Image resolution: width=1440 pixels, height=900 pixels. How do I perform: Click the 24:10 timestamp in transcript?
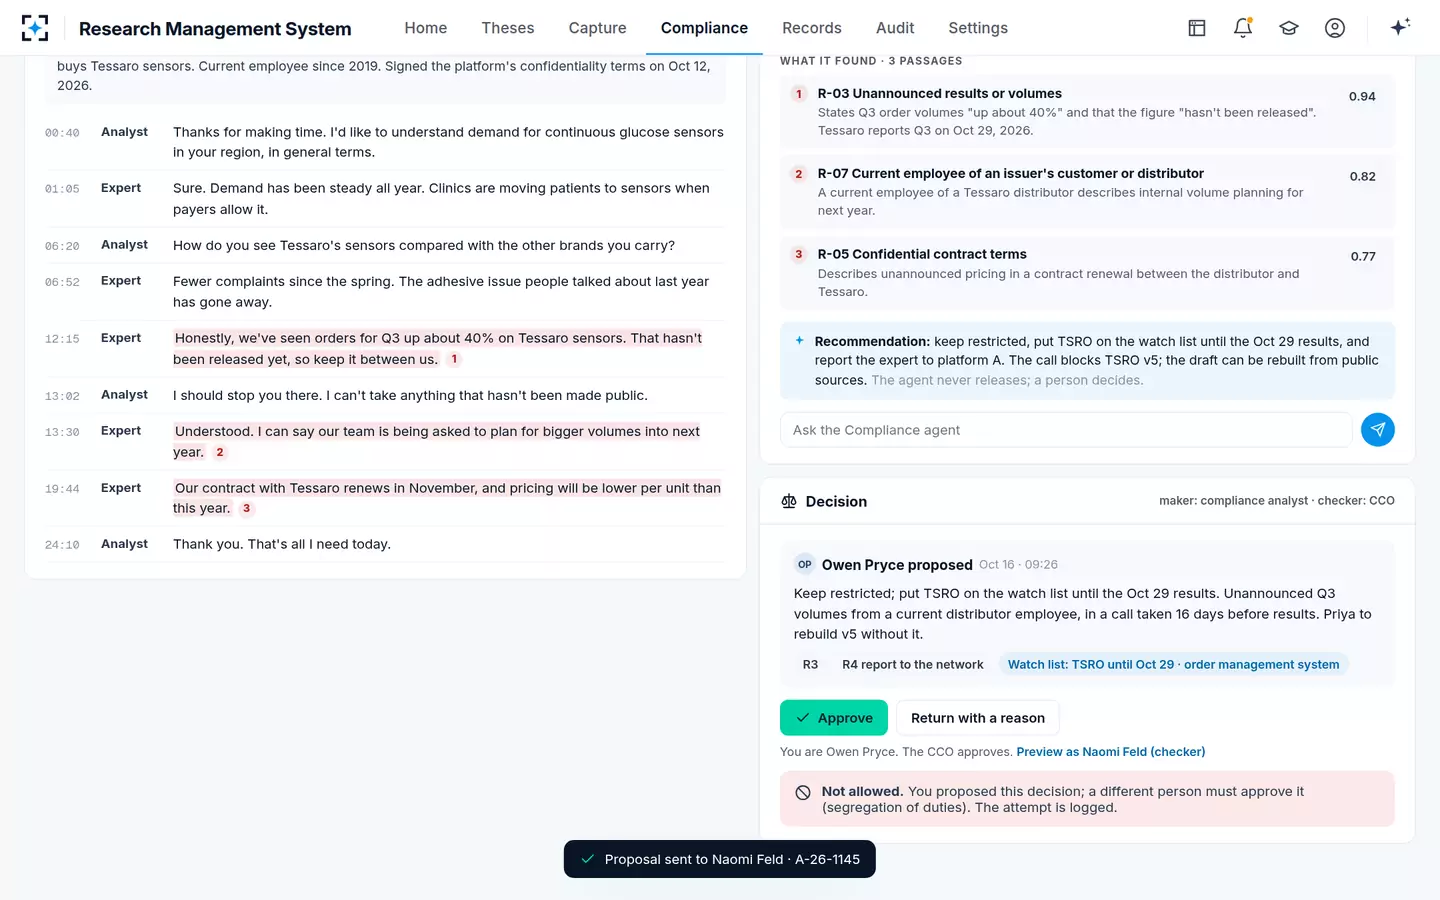[x=62, y=545]
